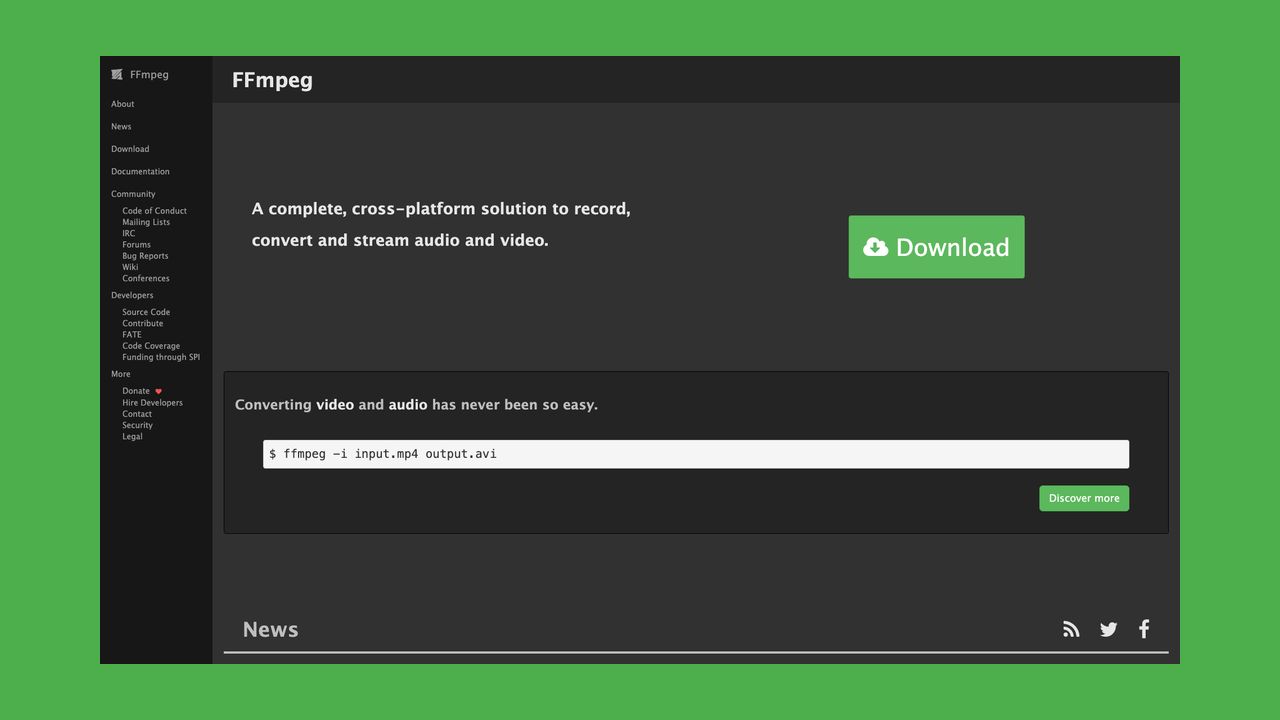Screen dimensions: 1280x720
Task: Open the Contact link
Action: (x=137, y=414)
